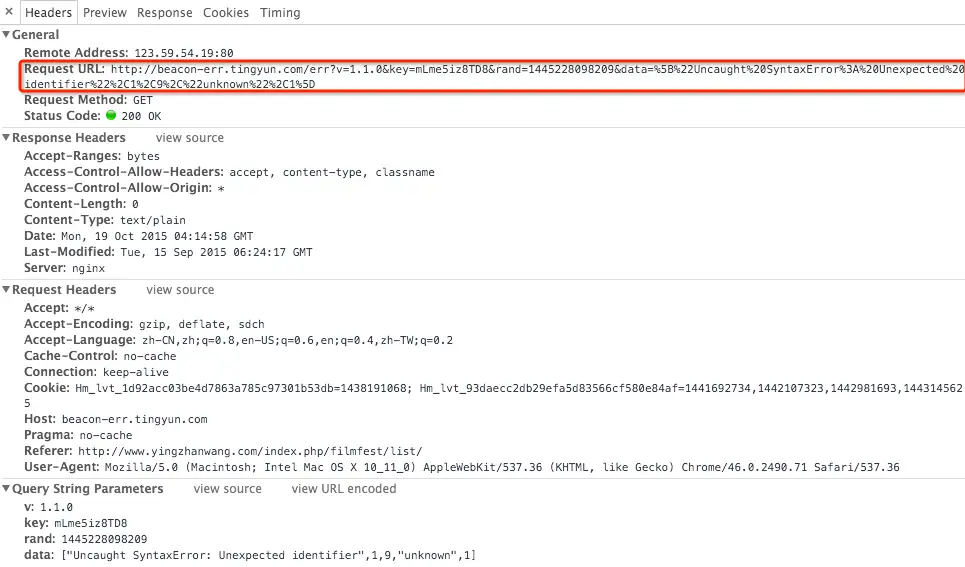
Task: Click the Referer URL value
Action: click(250, 451)
